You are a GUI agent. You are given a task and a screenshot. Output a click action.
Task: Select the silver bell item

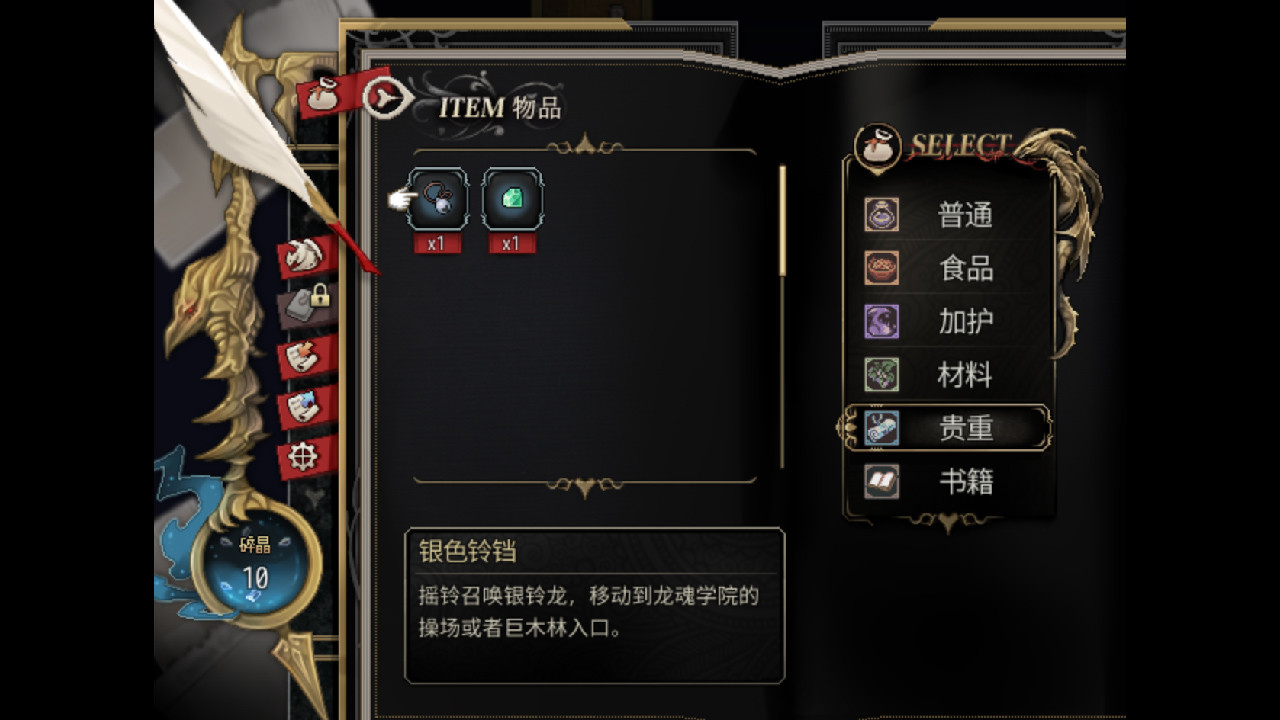click(437, 199)
